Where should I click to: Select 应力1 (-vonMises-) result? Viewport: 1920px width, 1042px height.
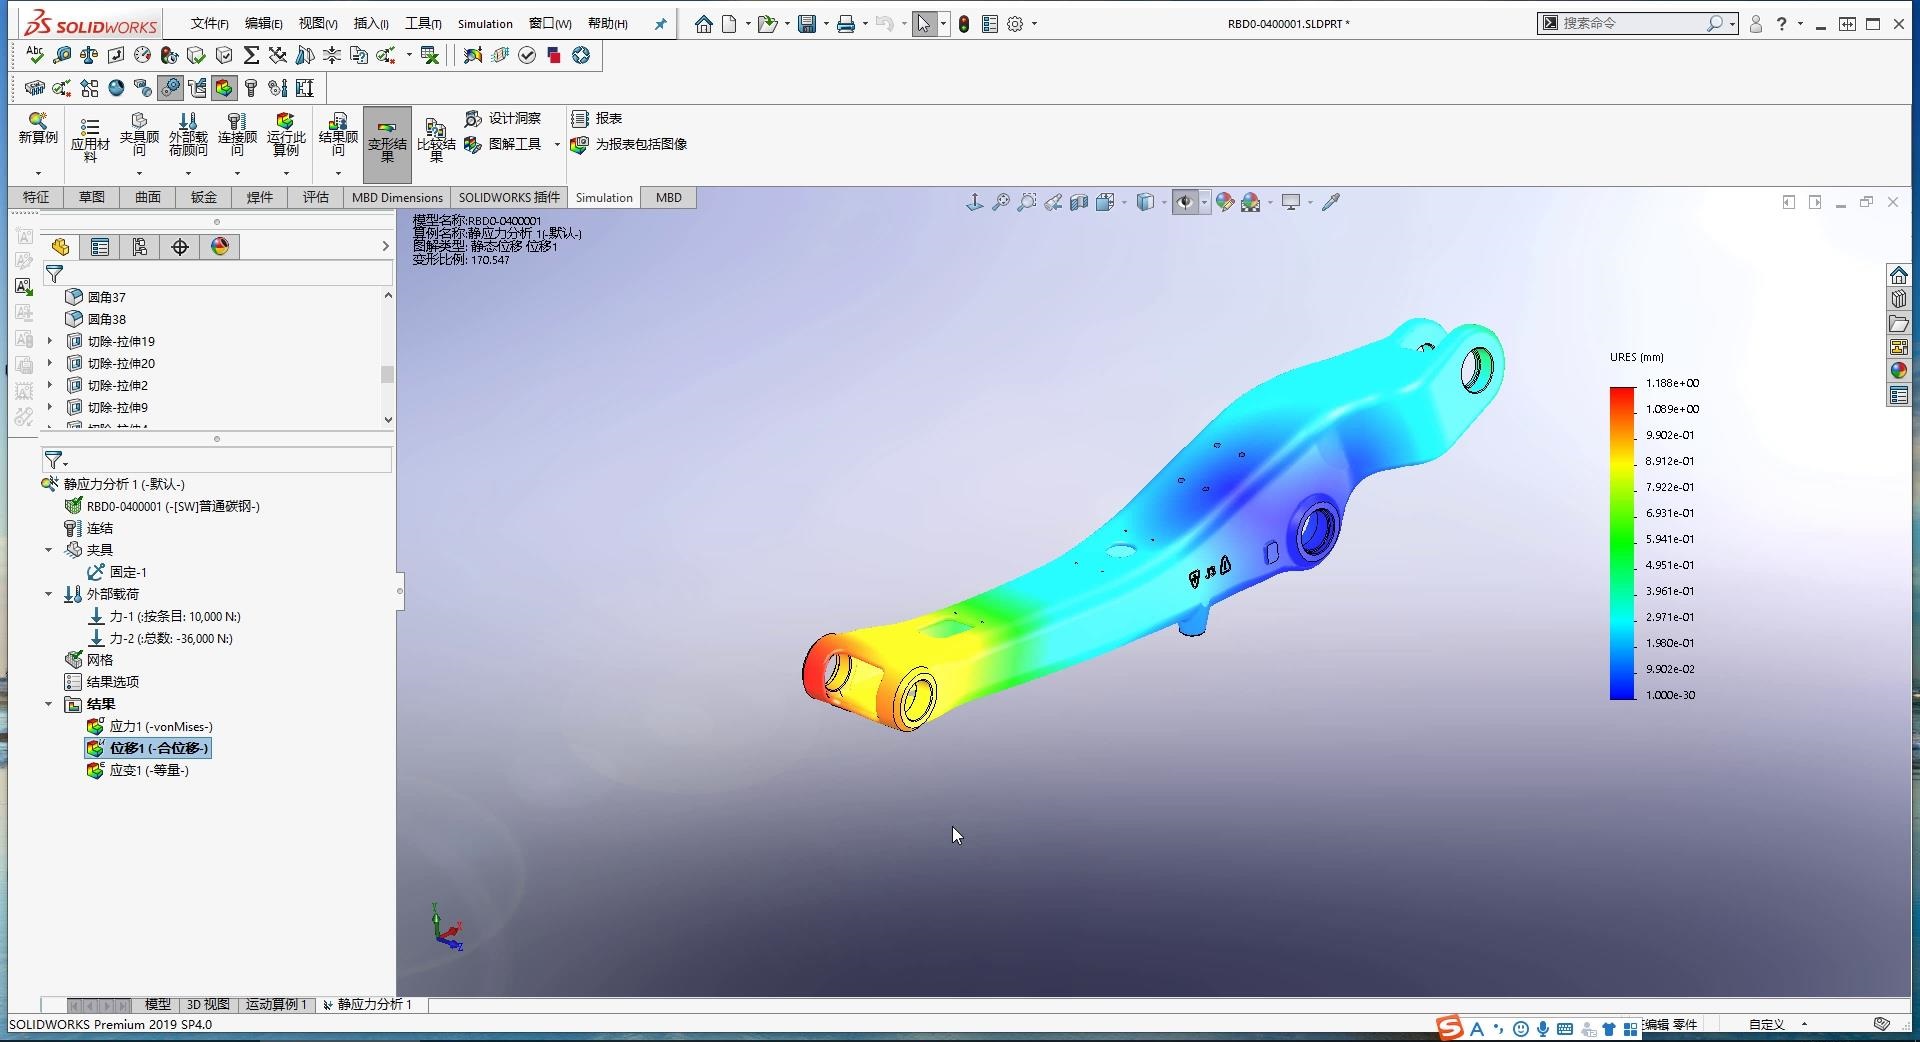[149, 726]
